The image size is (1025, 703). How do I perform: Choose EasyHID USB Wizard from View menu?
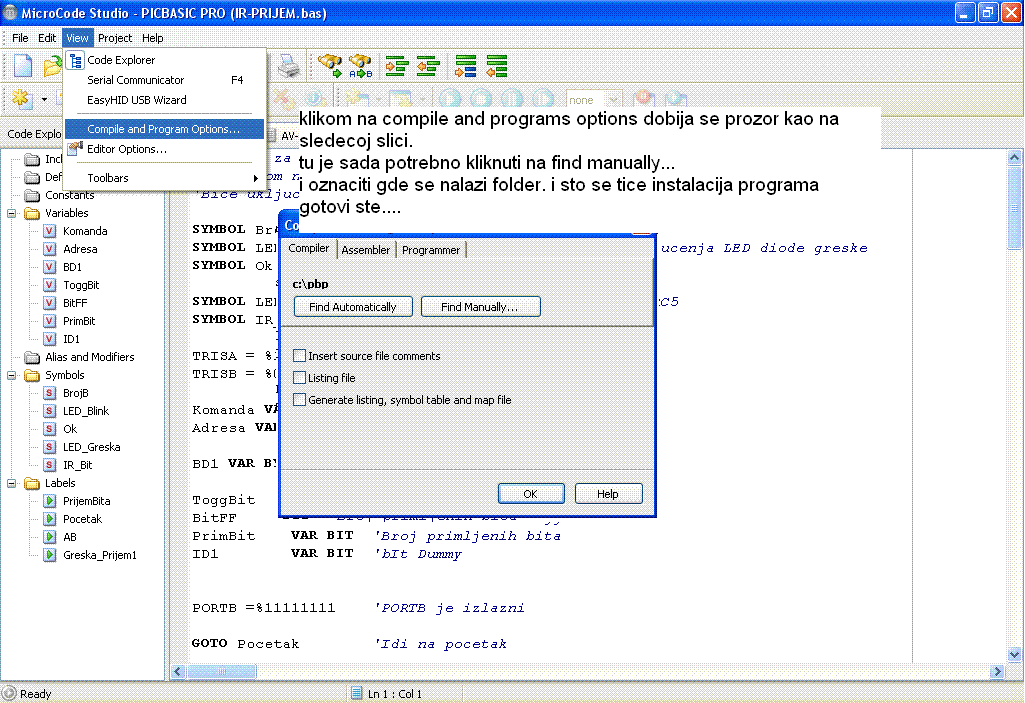(164, 100)
